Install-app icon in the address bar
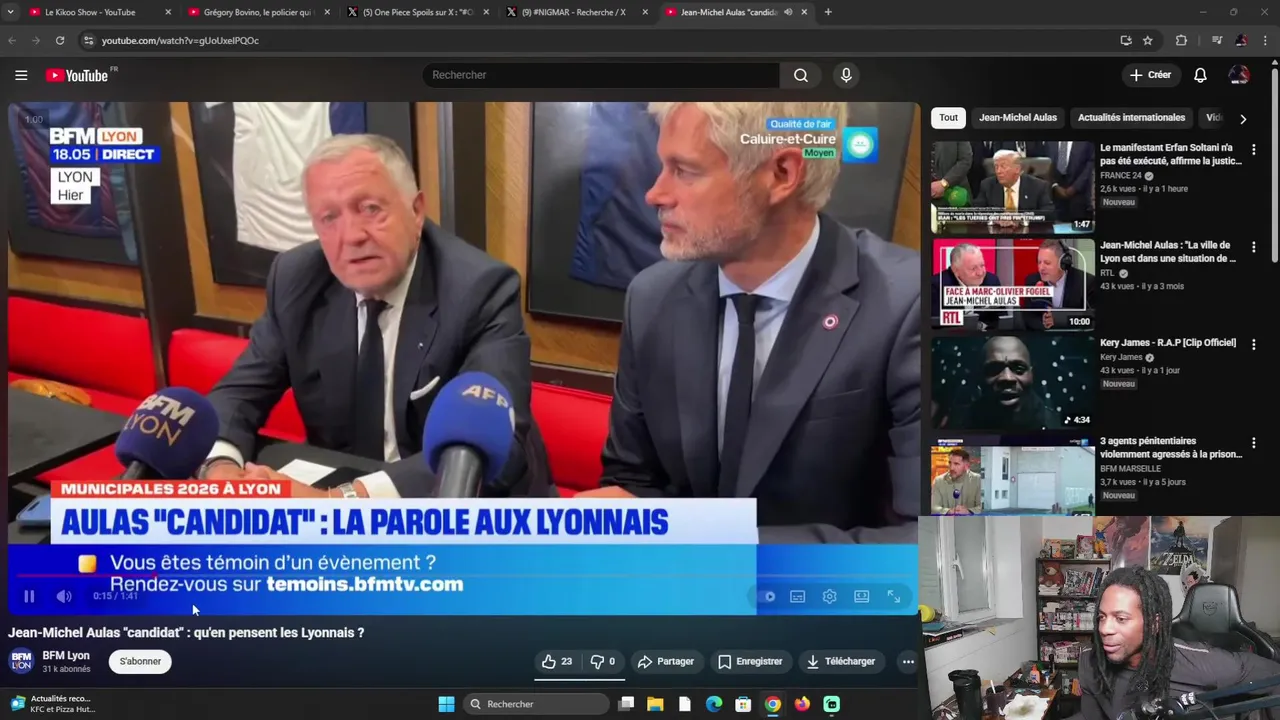This screenshot has height=720, width=1280. [1126, 40]
